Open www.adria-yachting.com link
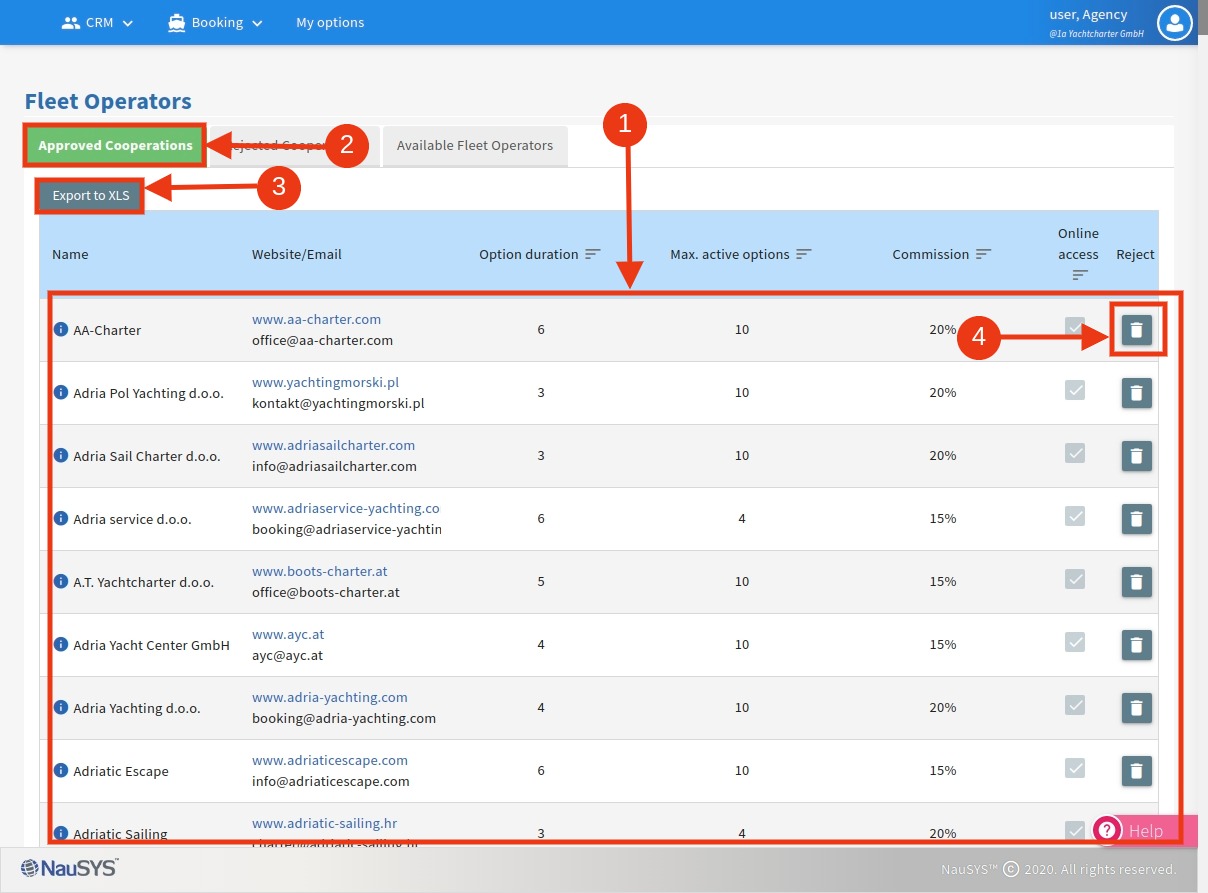1208x893 pixels. coord(329,697)
